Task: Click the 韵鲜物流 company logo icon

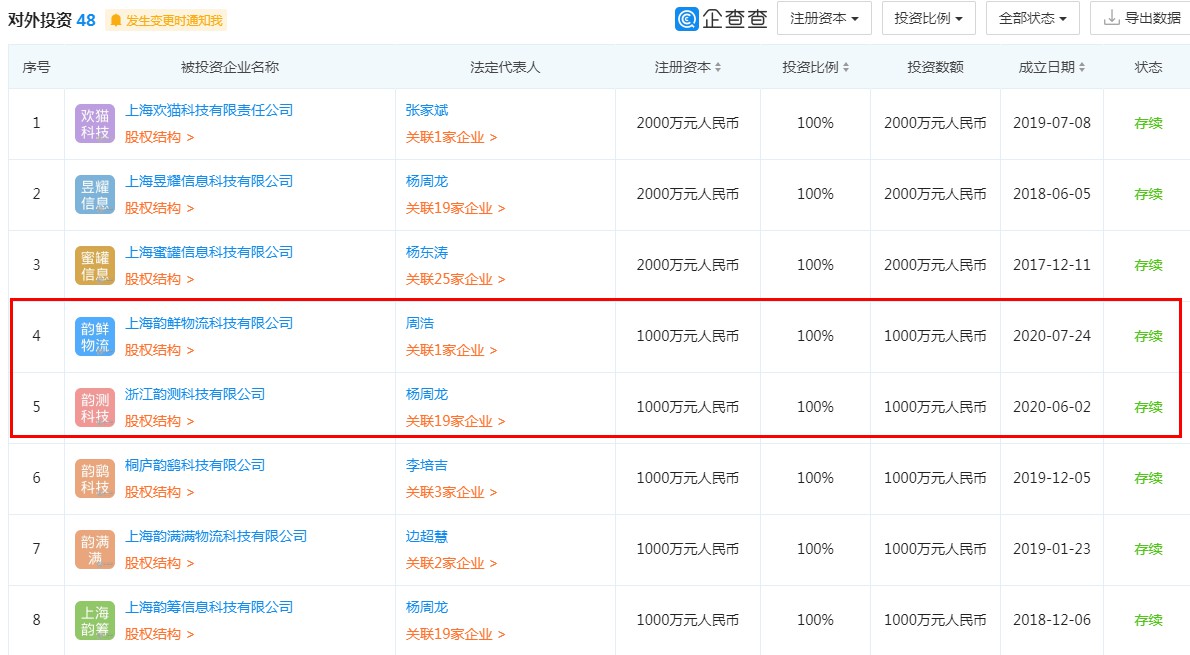Action: [95, 336]
